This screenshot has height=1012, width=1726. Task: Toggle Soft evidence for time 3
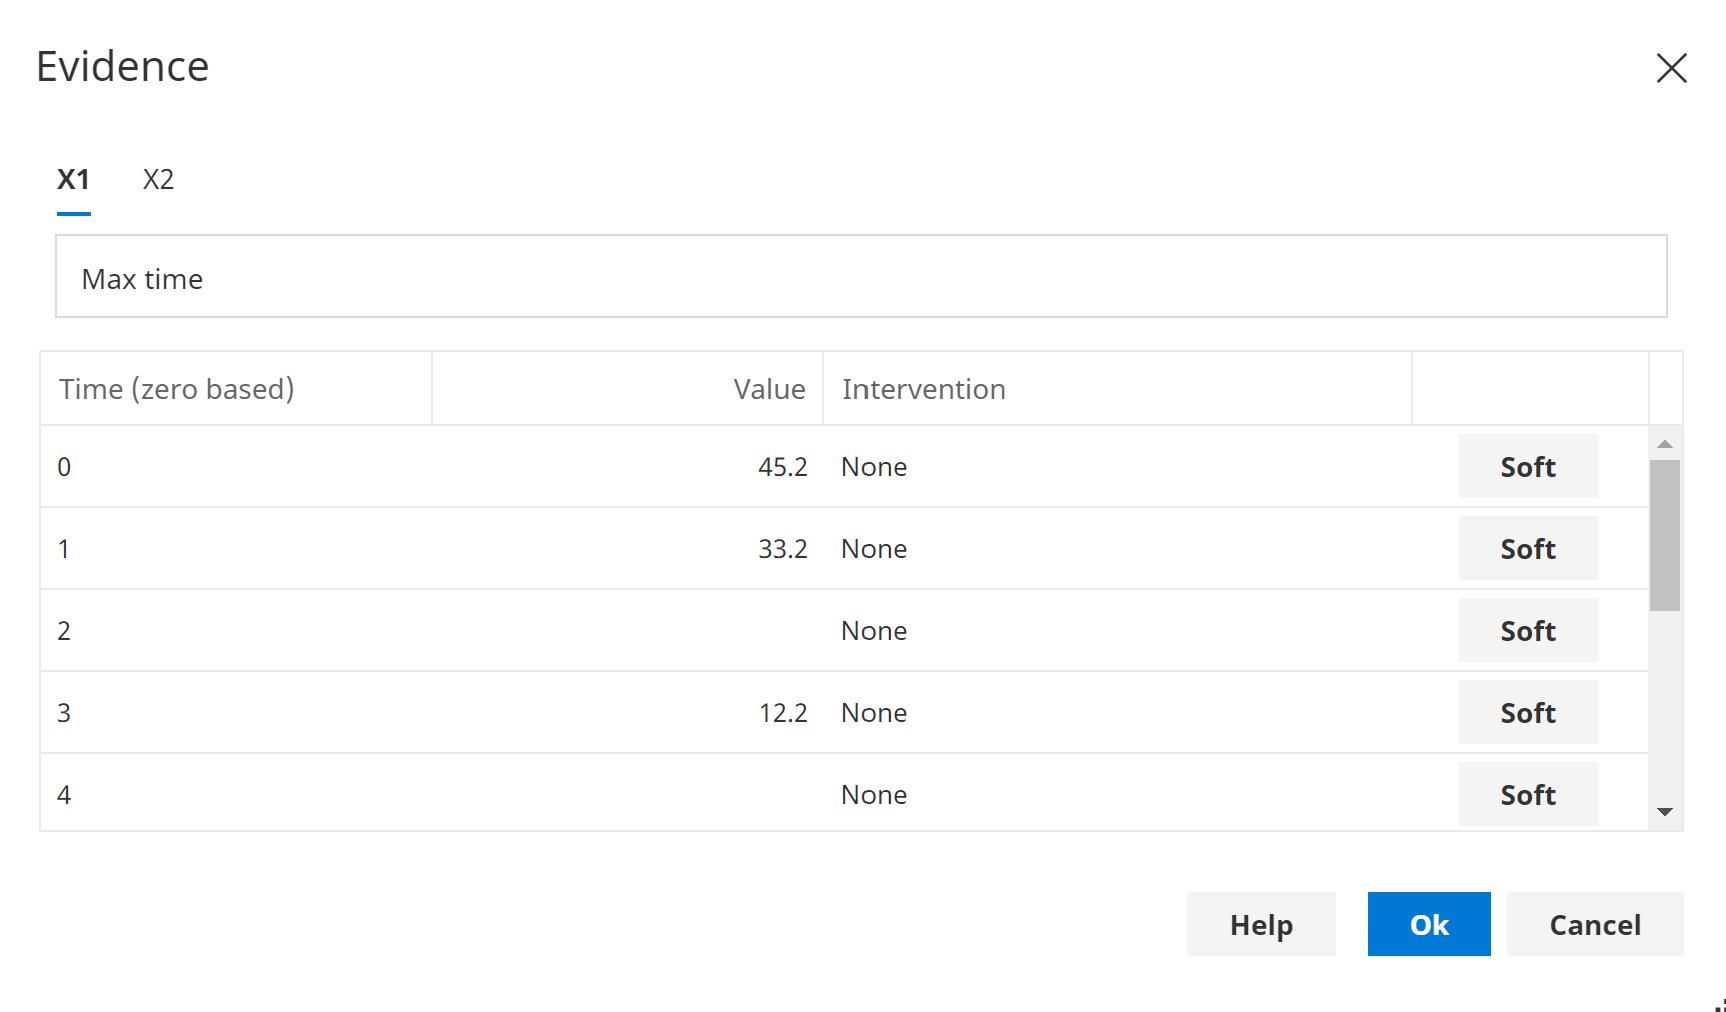pos(1527,713)
